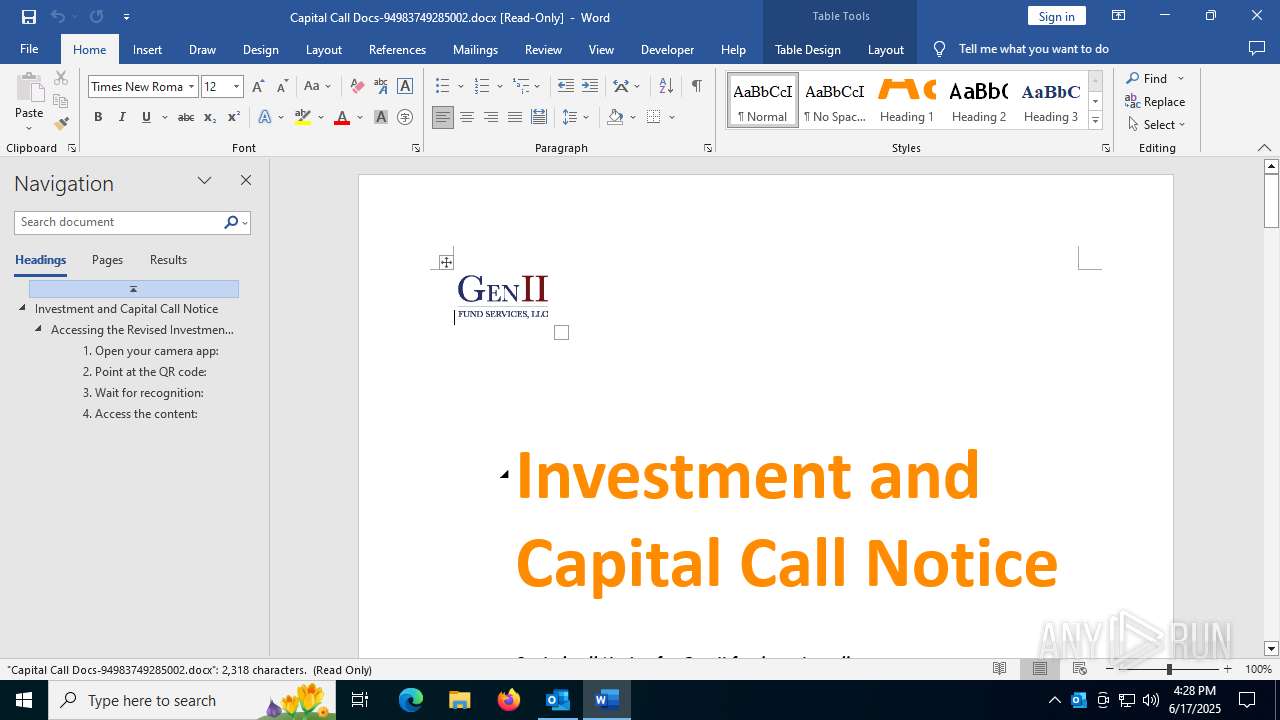Image resolution: width=1280 pixels, height=720 pixels.
Task: Toggle Subscript formatting
Action: point(210,117)
